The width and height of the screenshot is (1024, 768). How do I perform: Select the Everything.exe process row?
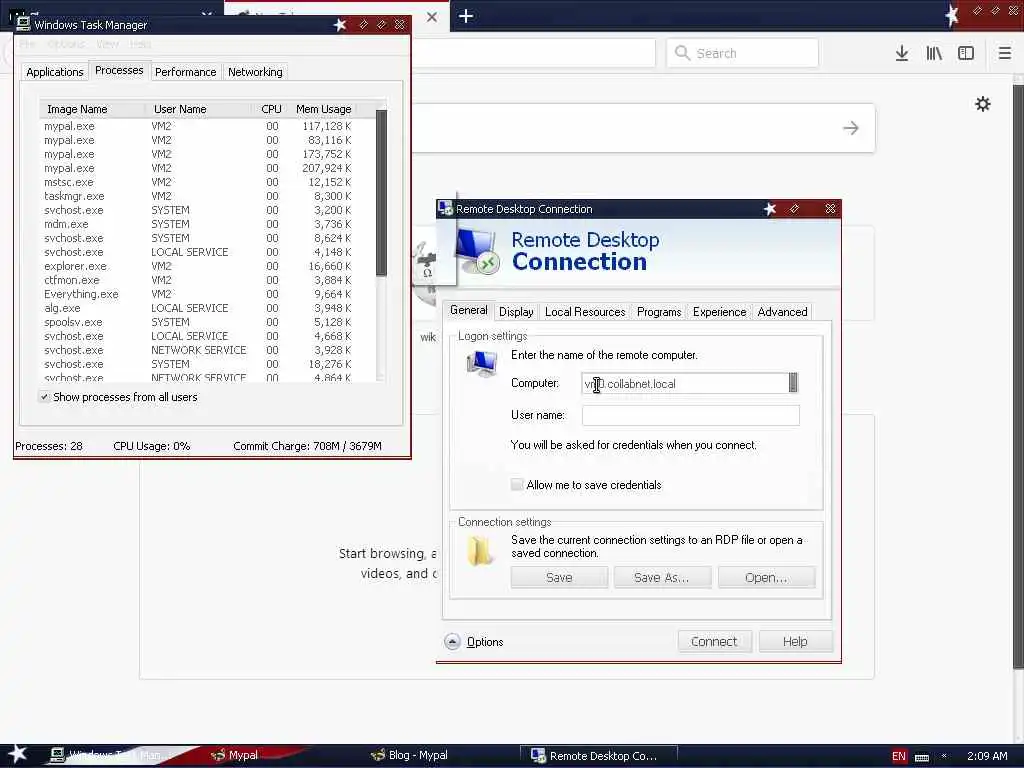coord(208,294)
